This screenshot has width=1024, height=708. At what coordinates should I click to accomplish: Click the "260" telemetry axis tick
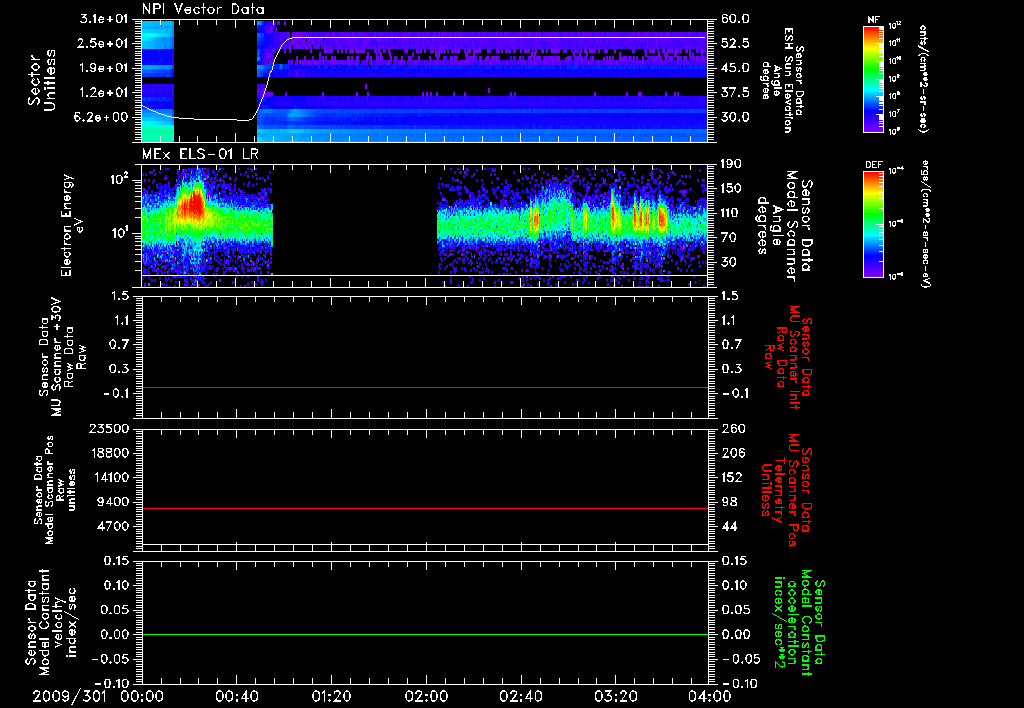(731, 428)
